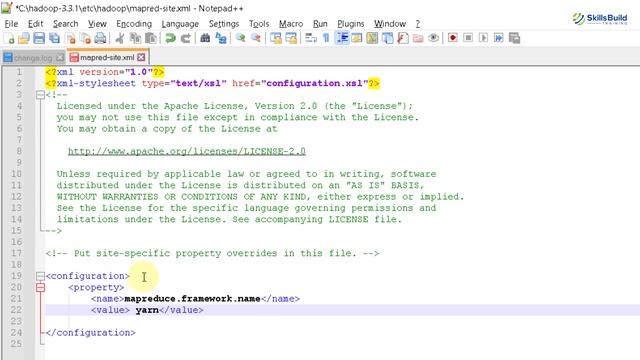Screen dimensions: 640x360
Task: Close the change.log tab
Action: click(60, 58)
